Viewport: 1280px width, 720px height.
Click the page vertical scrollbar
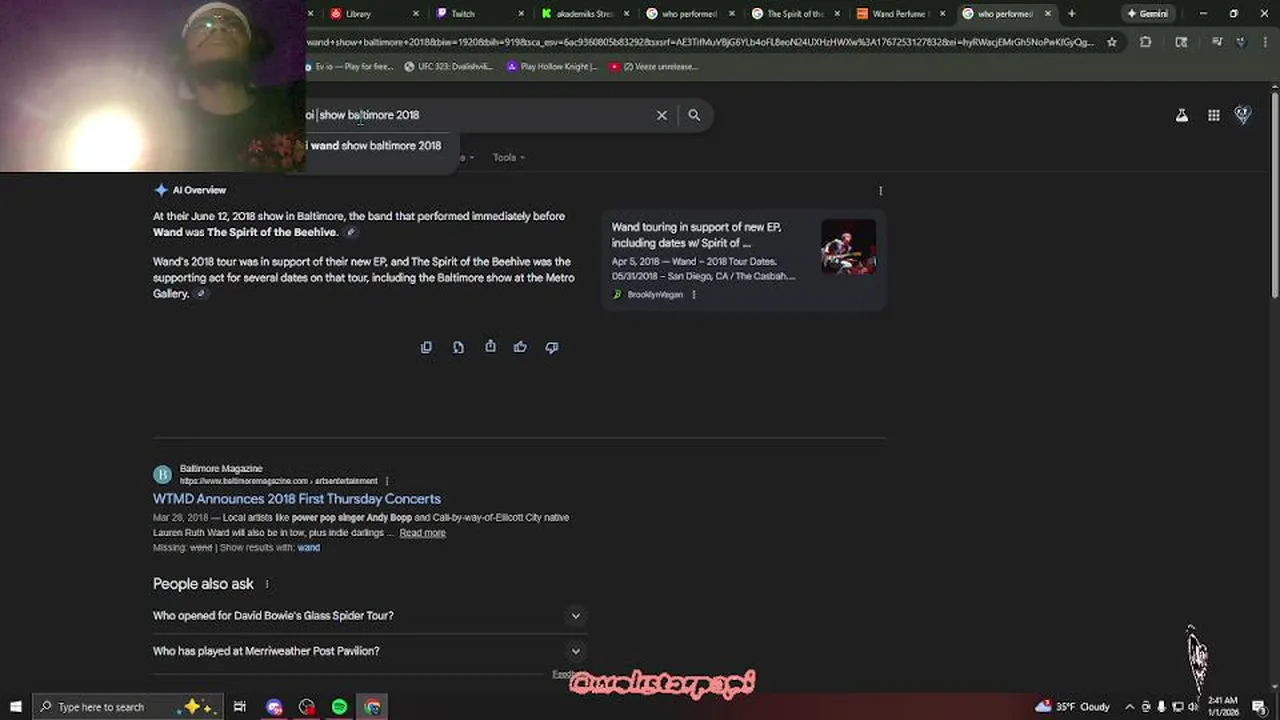tap(1274, 195)
